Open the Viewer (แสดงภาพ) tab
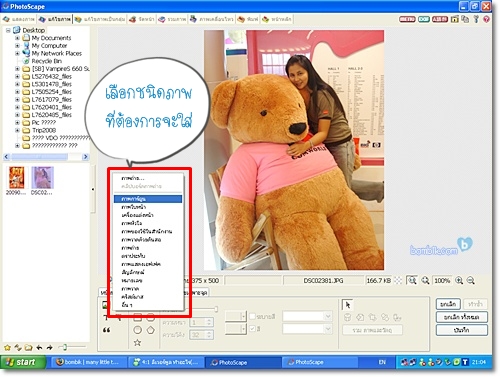 pos(19,19)
